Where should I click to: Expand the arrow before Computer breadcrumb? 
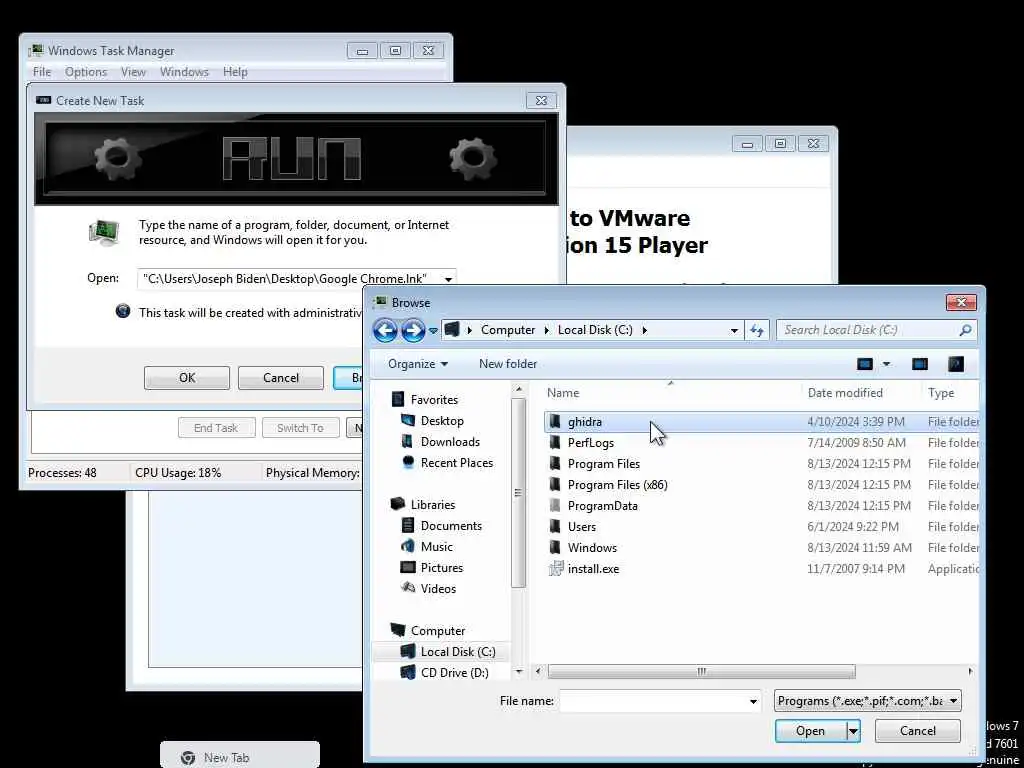click(x=470, y=330)
